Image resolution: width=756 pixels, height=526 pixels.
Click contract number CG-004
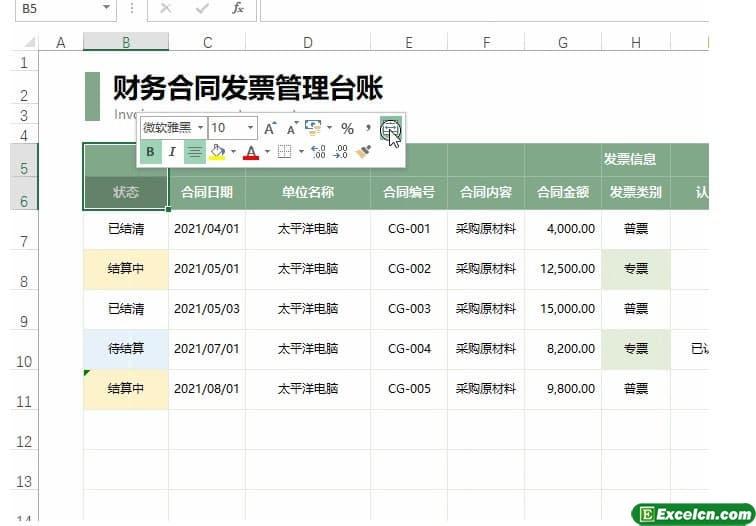(x=409, y=349)
